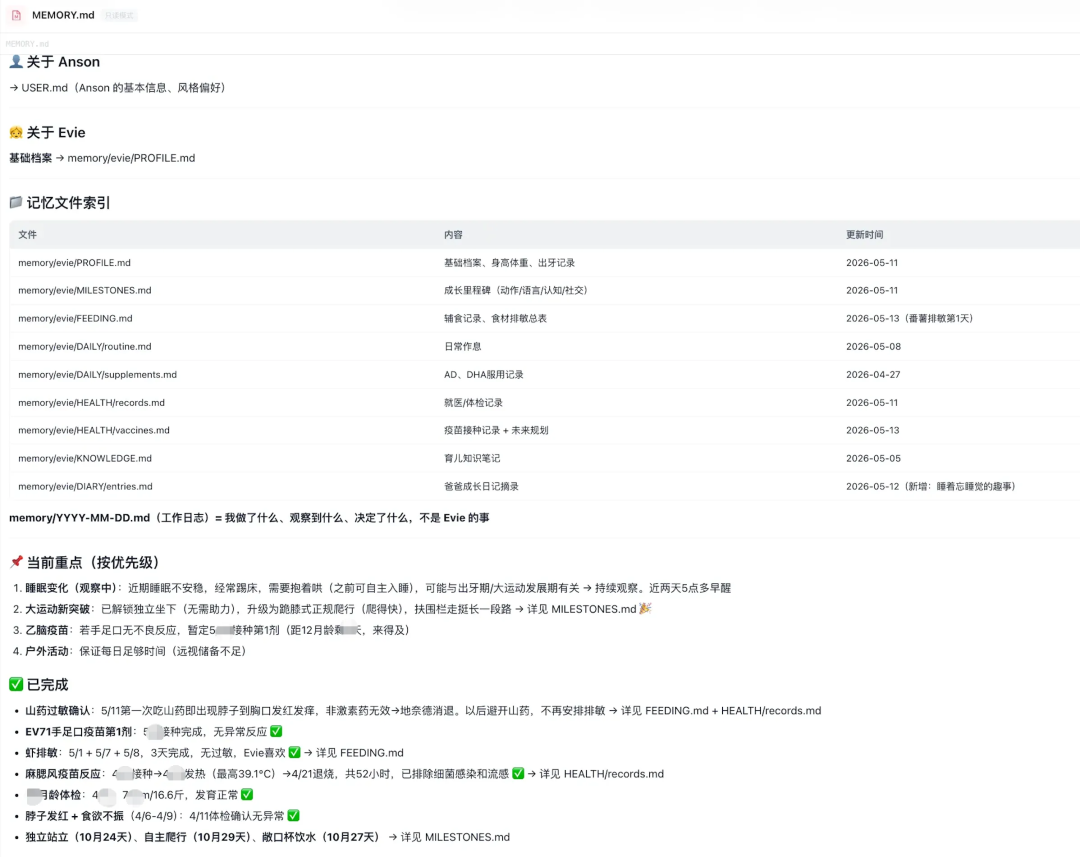
Task: Click the '文件' column header
Action: pos(28,235)
